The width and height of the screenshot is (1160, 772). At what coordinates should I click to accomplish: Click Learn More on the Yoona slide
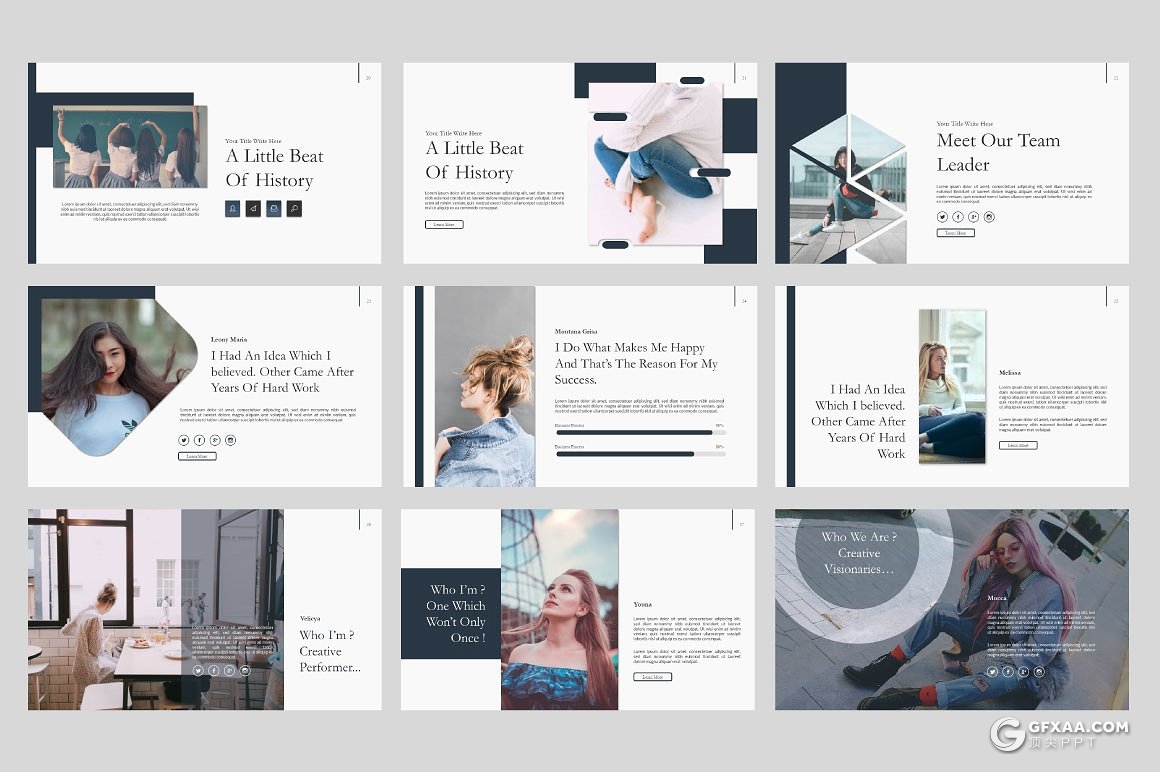pyautogui.click(x=652, y=677)
